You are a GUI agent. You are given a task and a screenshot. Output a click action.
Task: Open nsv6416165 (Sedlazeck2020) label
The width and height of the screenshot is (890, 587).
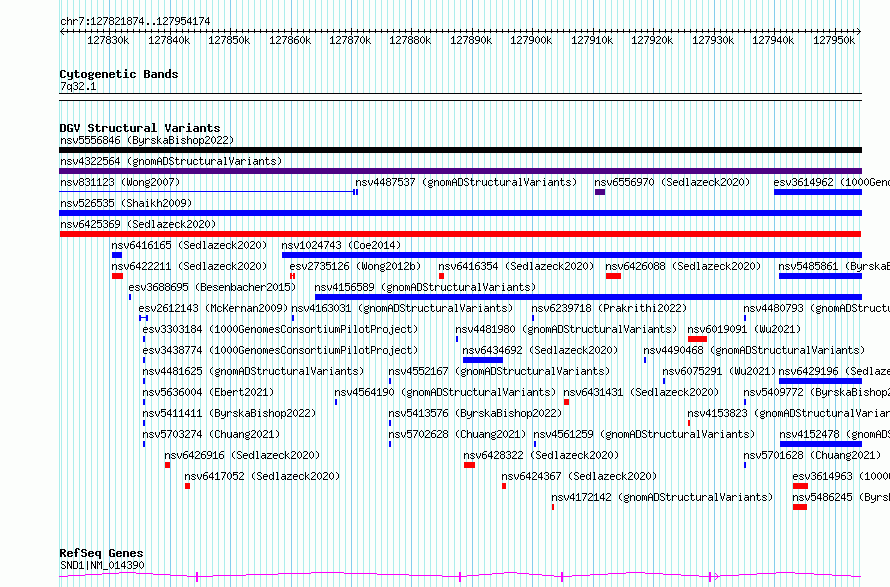tap(189, 245)
